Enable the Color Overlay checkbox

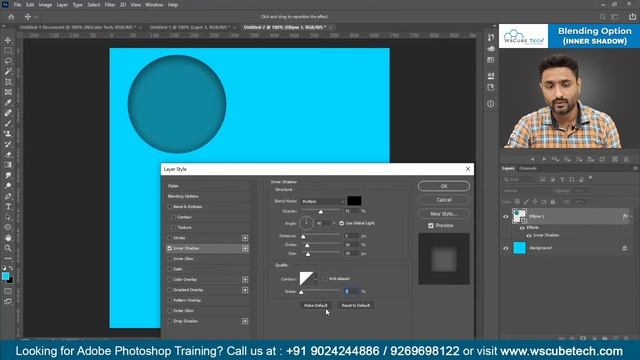pos(169,280)
